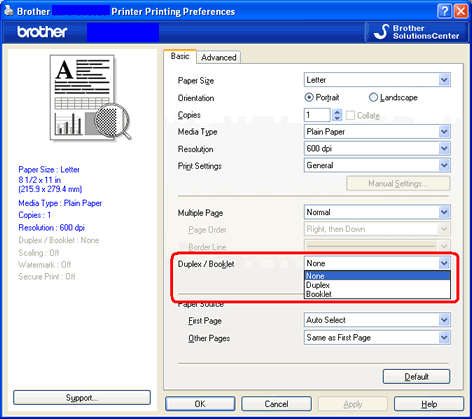Open the disabled Page Order dropdown
472x419 pixels.
click(x=377, y=229)
